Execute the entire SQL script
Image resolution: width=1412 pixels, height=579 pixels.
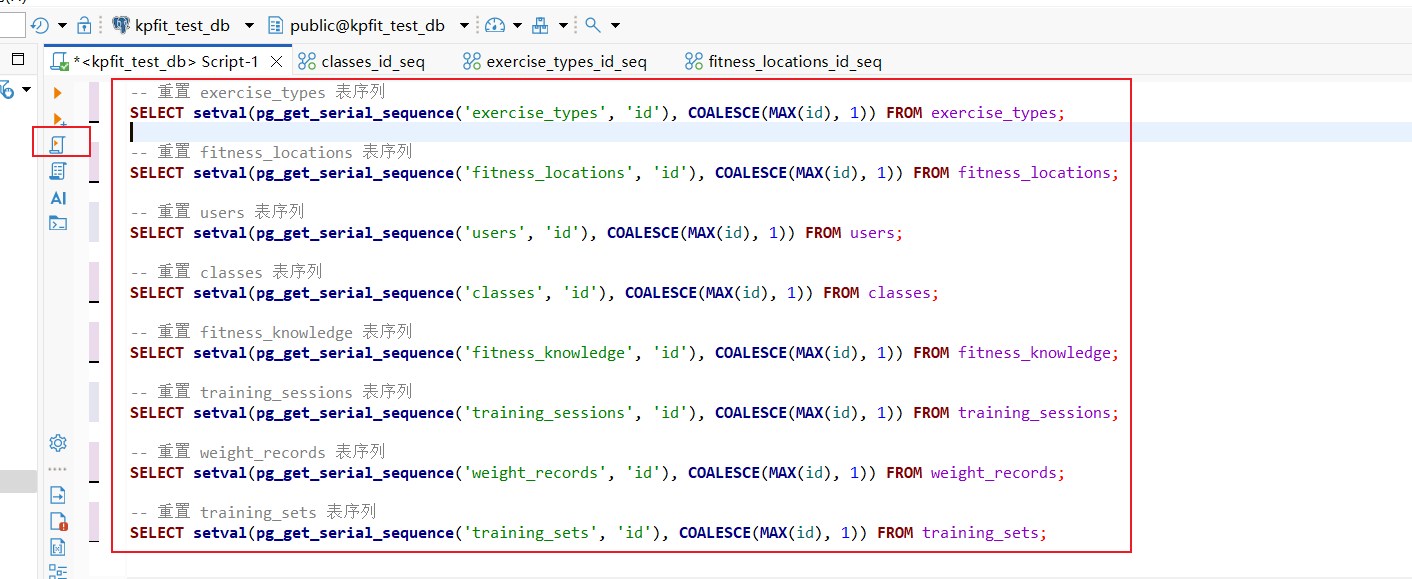click(x=58, y=145)
